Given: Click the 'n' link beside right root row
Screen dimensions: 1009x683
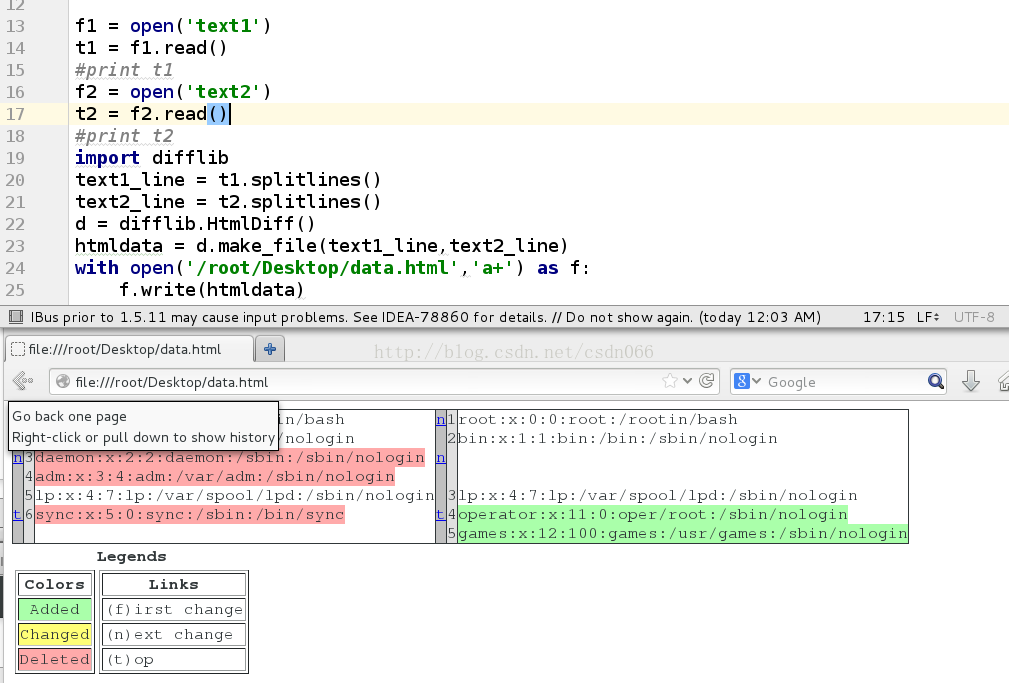Looking at the screenshot, I should [441, 420].
